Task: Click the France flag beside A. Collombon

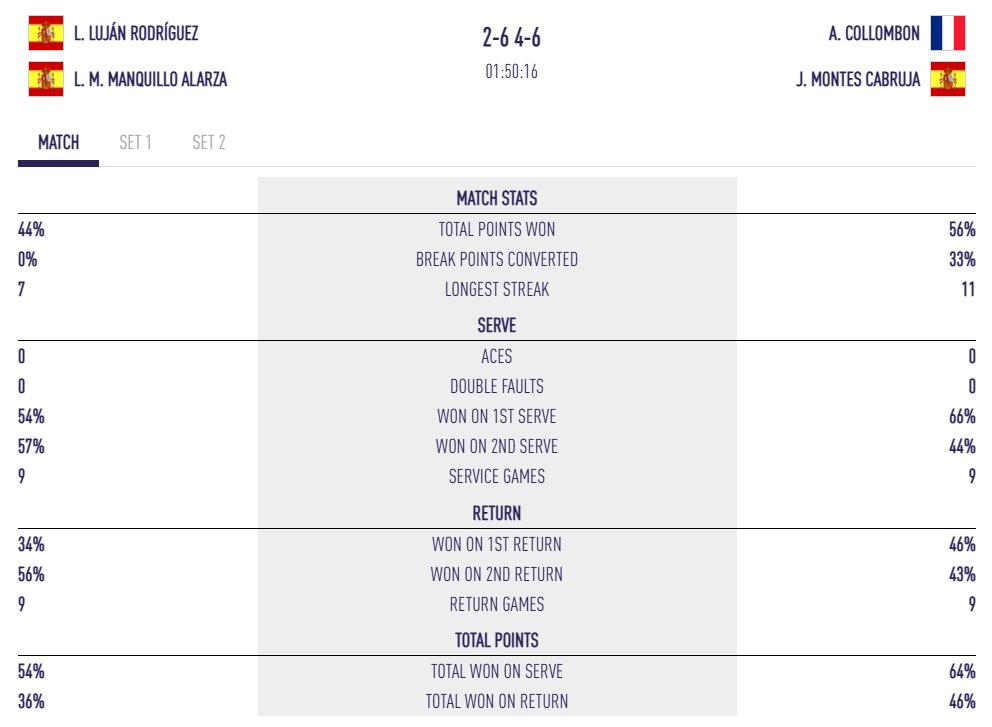Action: pyautogui.click(x=947, y=33)
